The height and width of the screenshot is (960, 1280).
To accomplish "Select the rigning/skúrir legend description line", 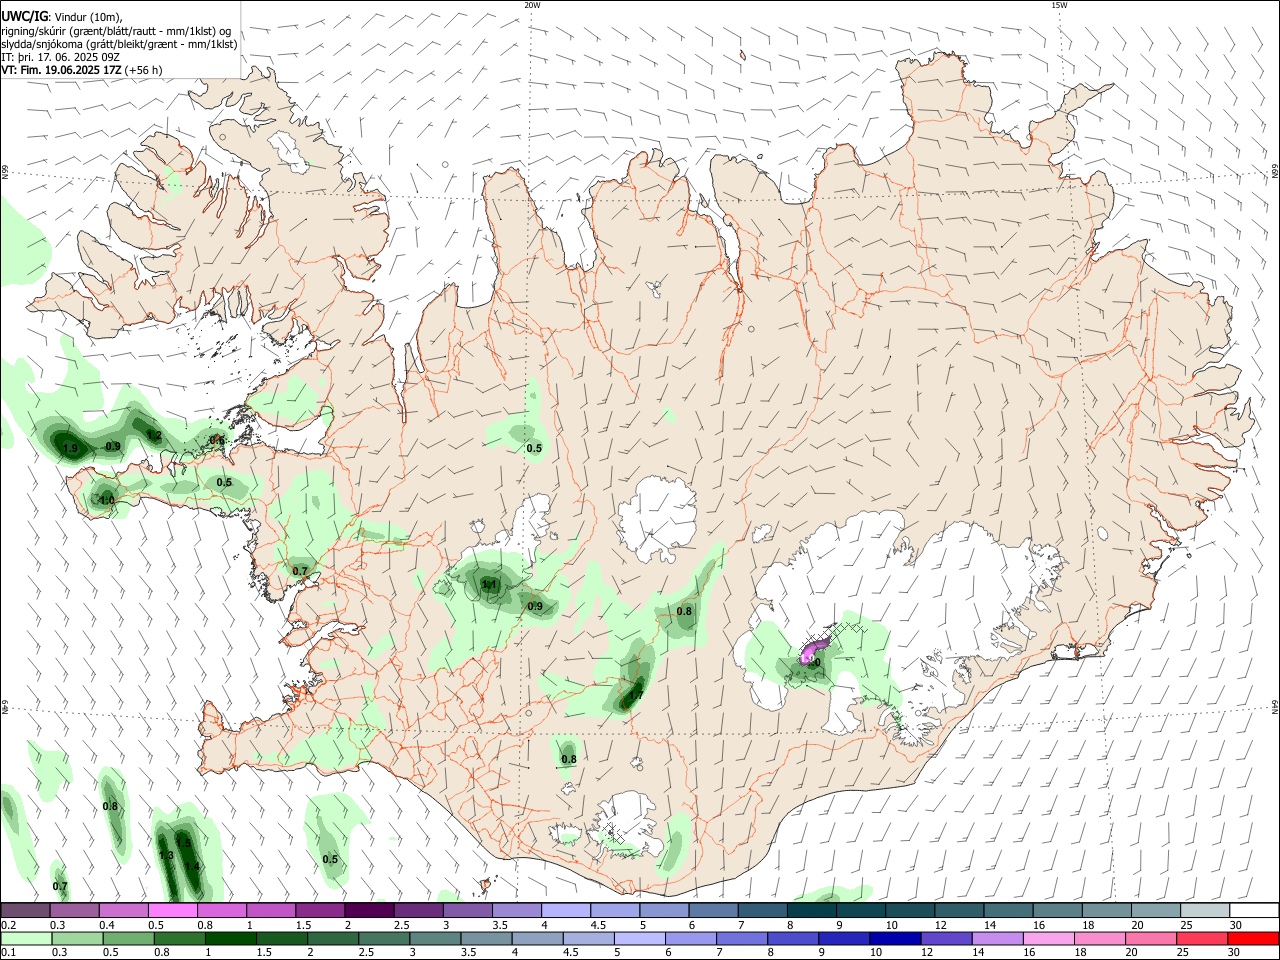I will 116,30.
